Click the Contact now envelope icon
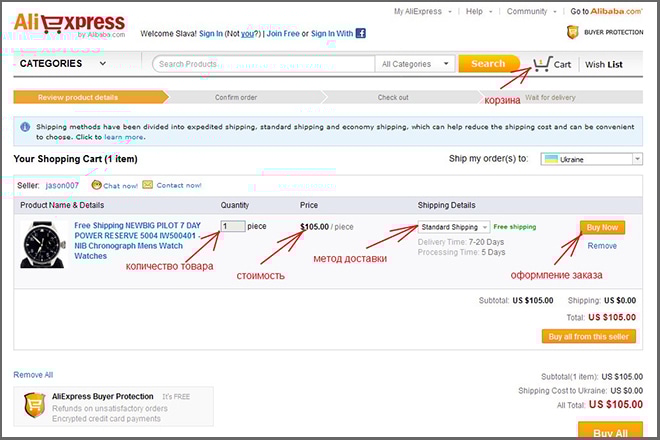 tap(147, 185)
